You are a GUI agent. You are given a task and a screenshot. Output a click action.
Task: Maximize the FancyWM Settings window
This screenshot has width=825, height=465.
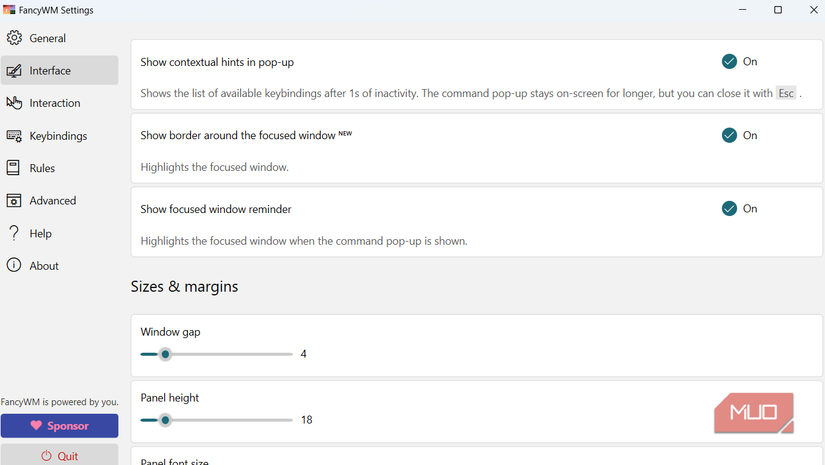pos(778,10)
